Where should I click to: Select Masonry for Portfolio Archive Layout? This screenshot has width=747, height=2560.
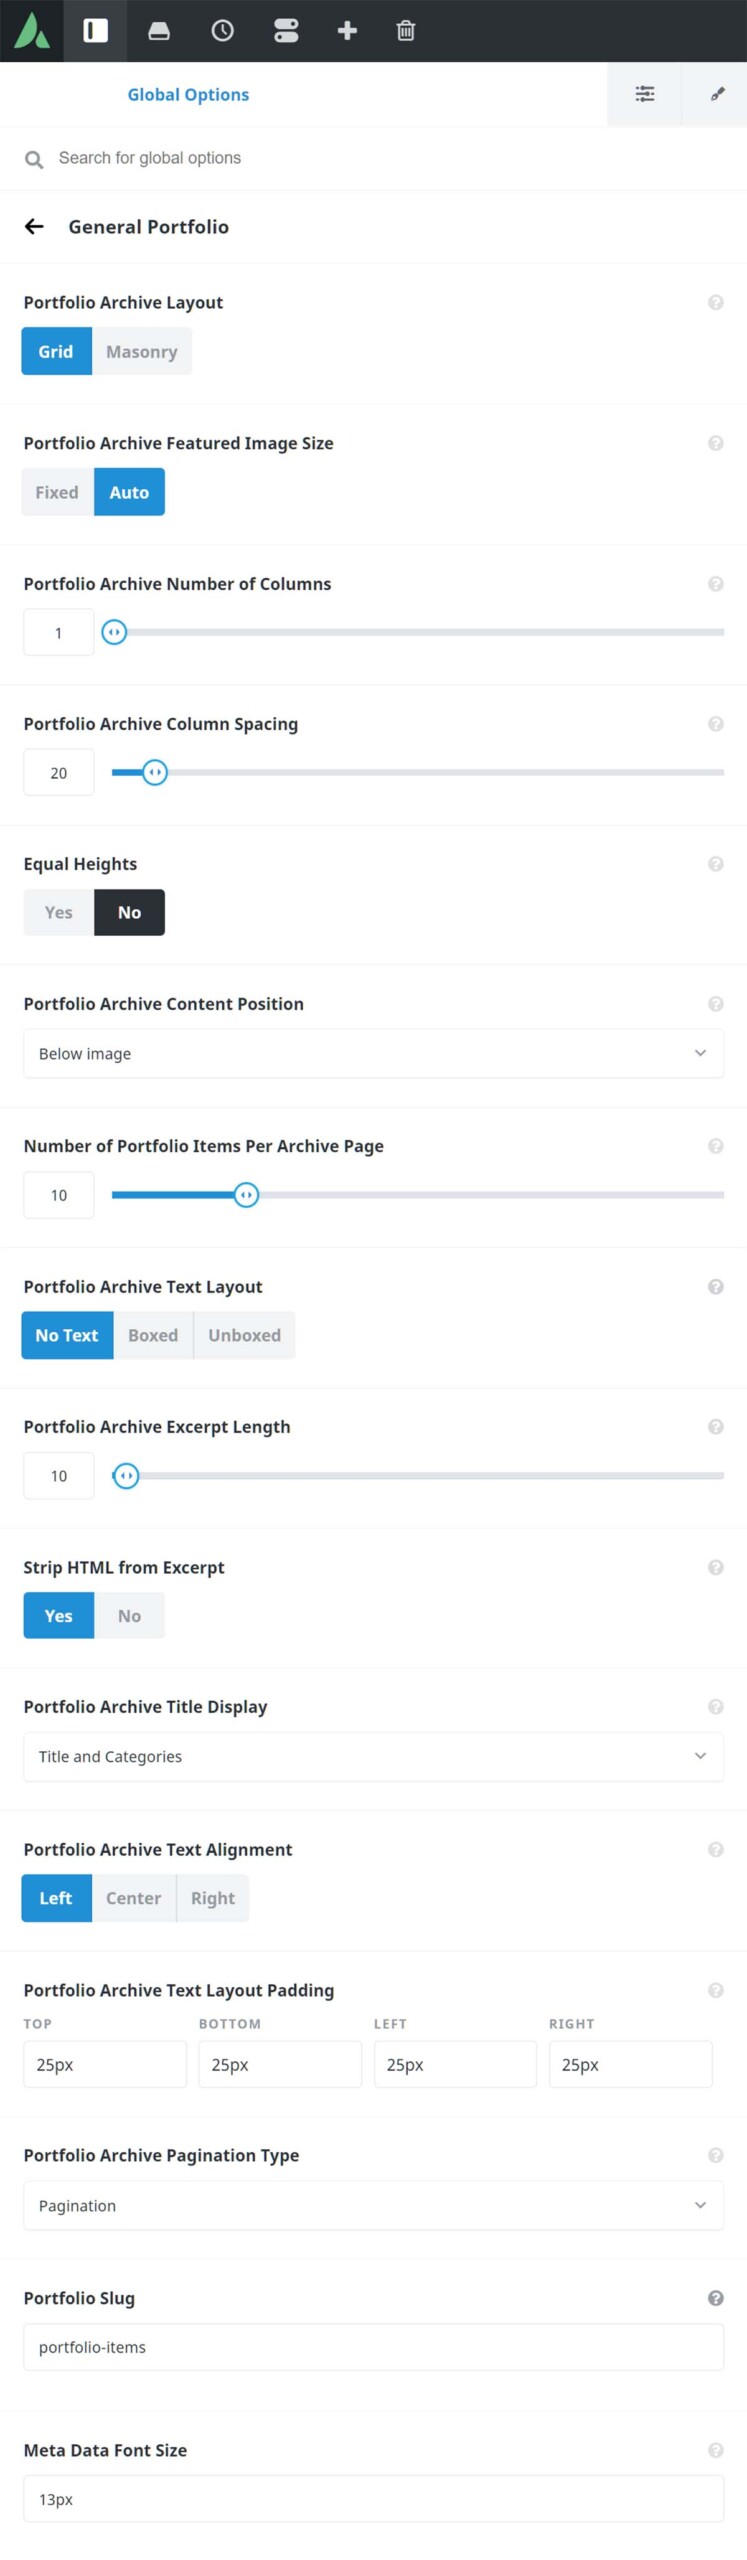pos(142,352)
